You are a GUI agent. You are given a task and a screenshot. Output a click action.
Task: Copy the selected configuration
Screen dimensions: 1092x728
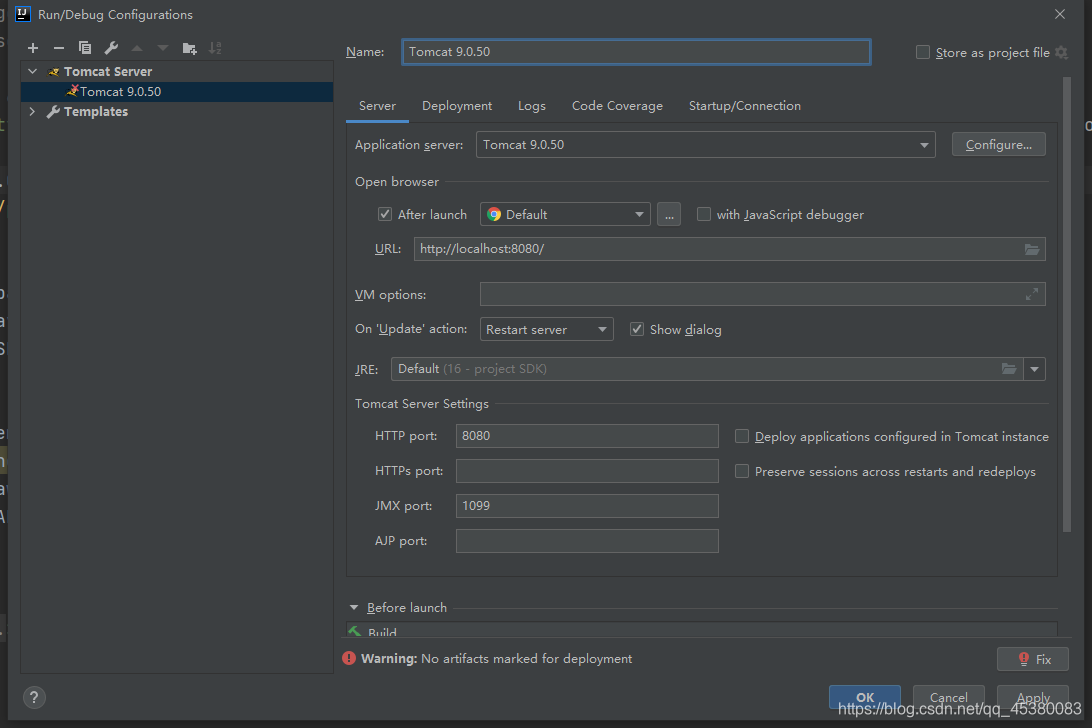85,48
